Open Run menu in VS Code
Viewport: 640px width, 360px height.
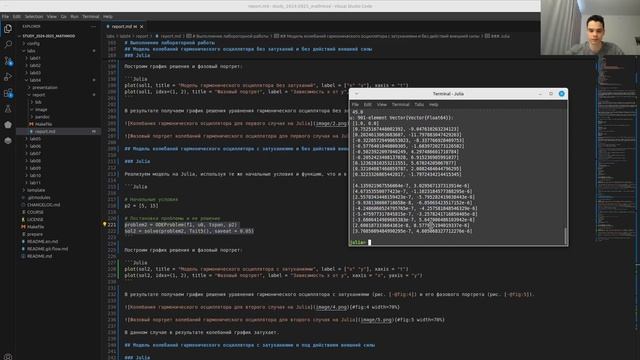pyautogui.click(x=74, y=17)
